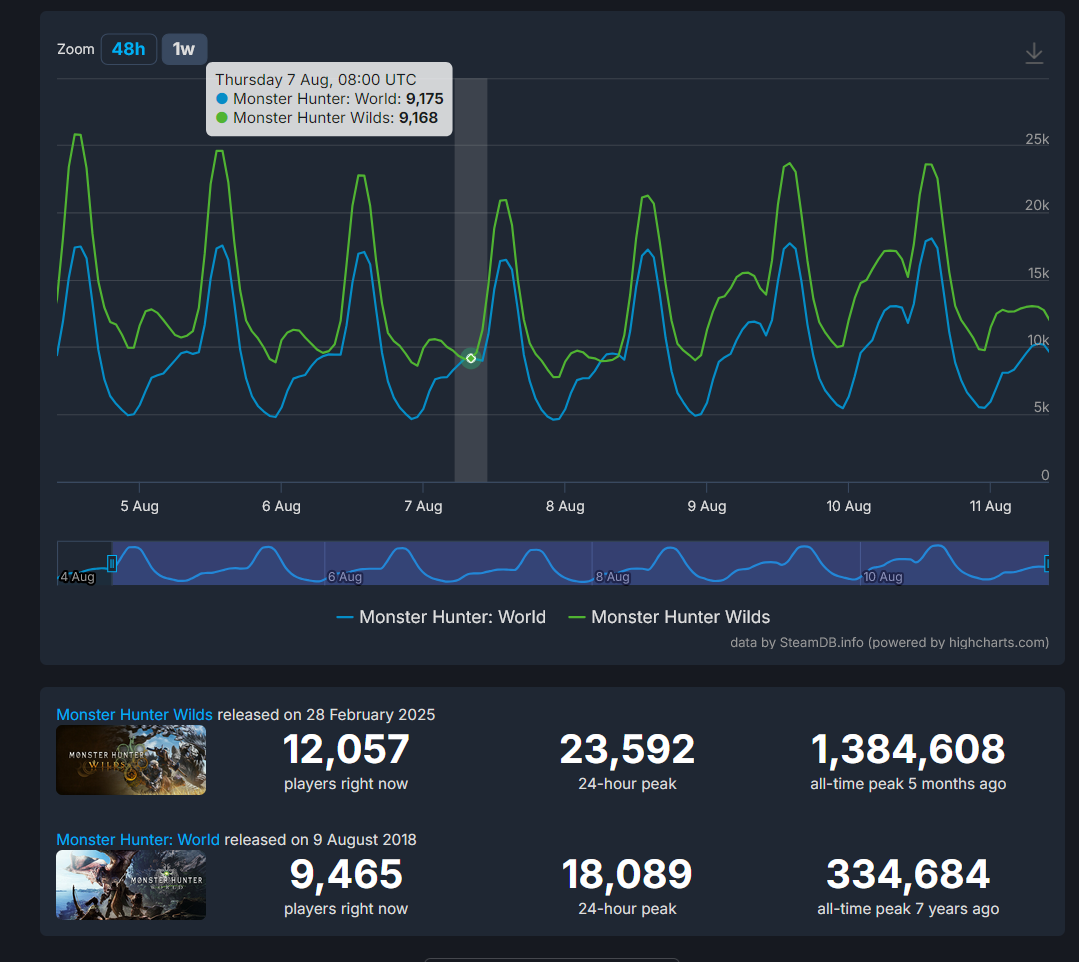Select the "11 Aug" x-axis label

tap(990, 506)
